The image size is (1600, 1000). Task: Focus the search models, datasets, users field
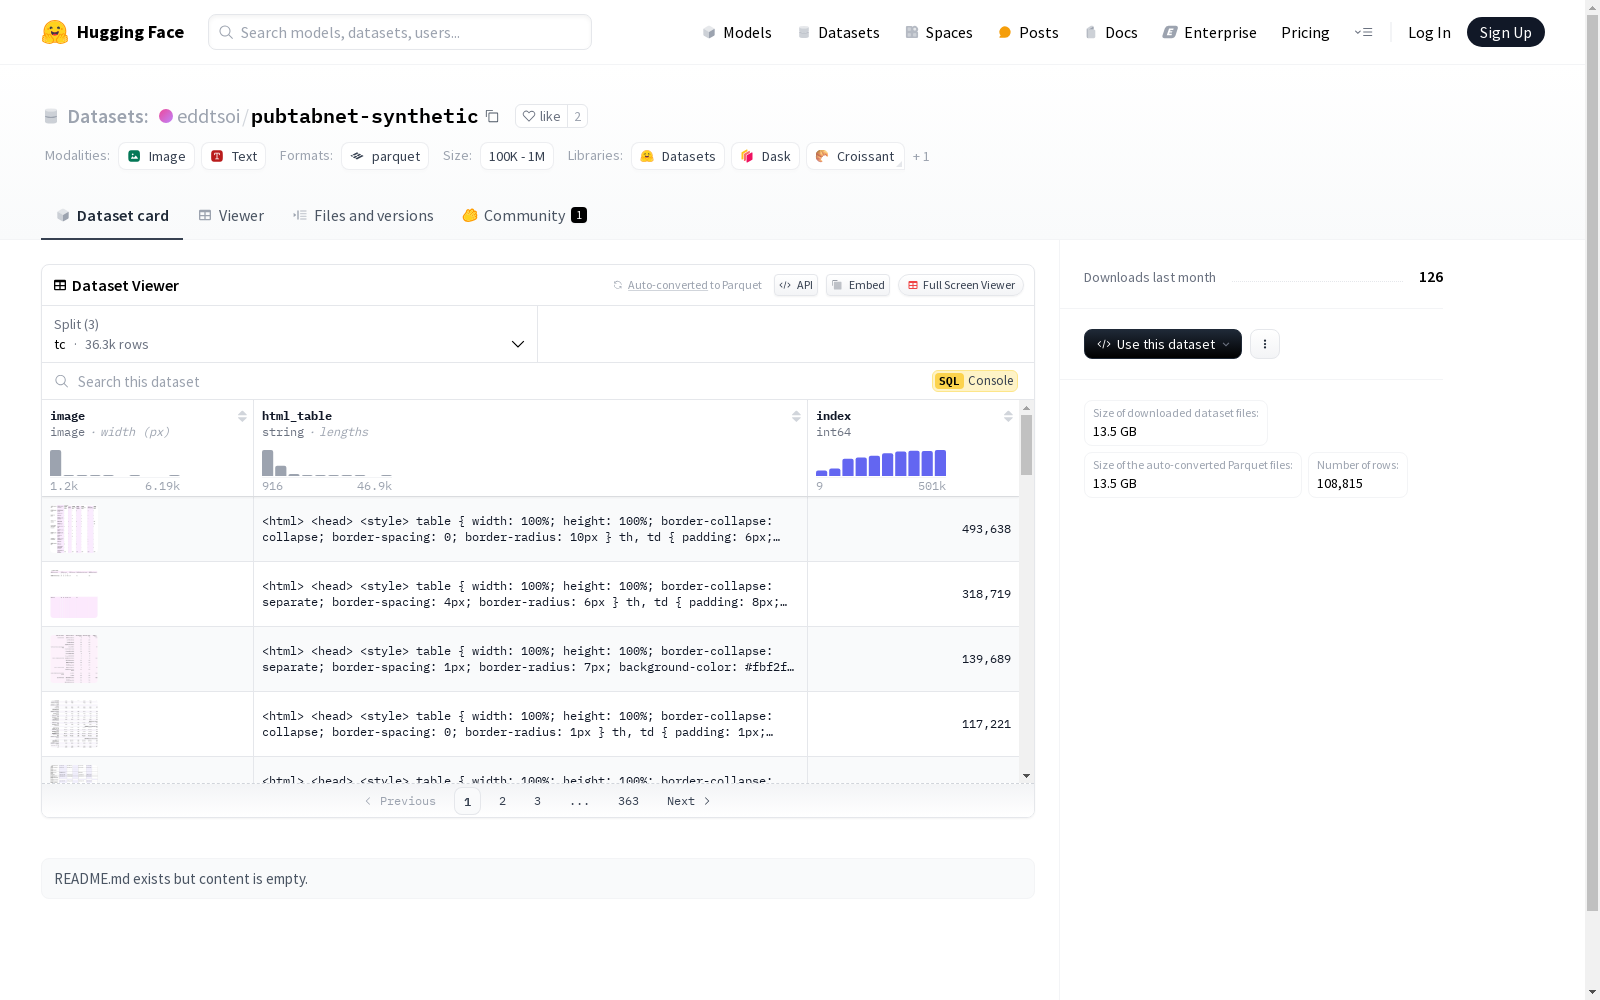tap(400, 32)
